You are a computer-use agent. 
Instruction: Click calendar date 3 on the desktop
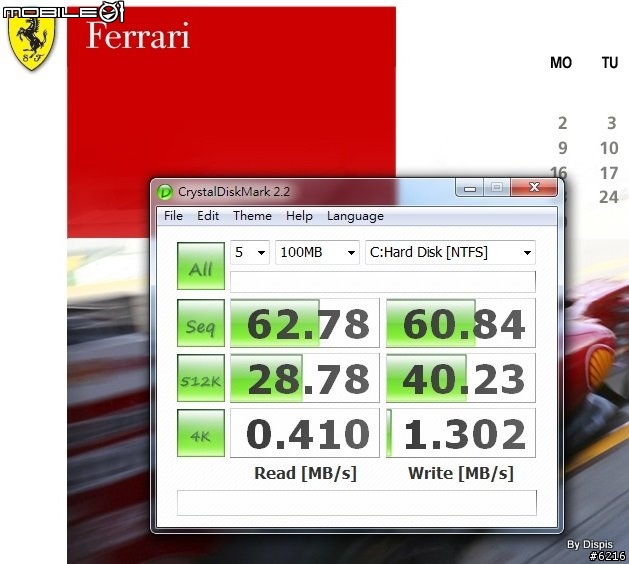pos(611,123)
